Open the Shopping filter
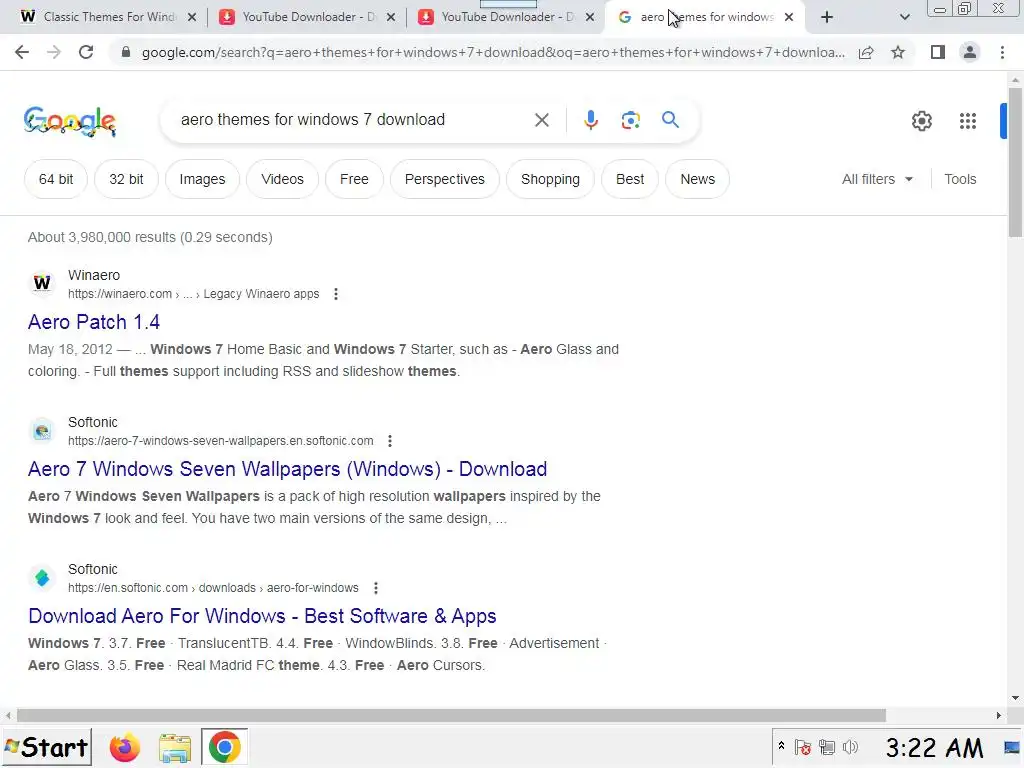This screenshot has height=768, width=1024. (551, 179)
